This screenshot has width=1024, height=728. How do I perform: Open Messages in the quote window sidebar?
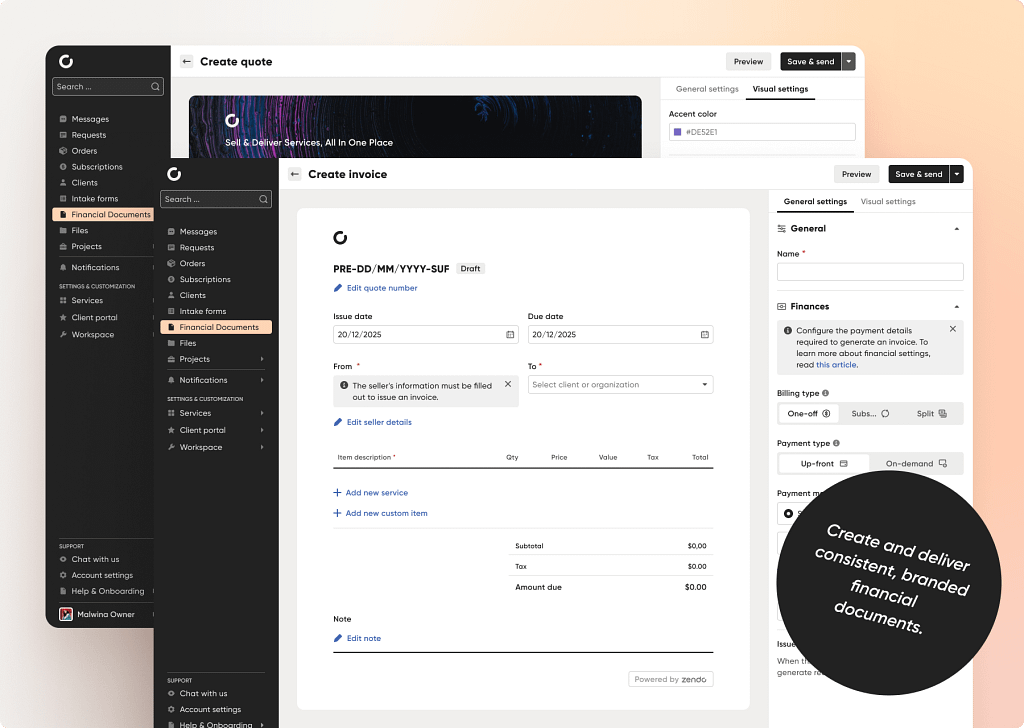[x=89, y=119]
